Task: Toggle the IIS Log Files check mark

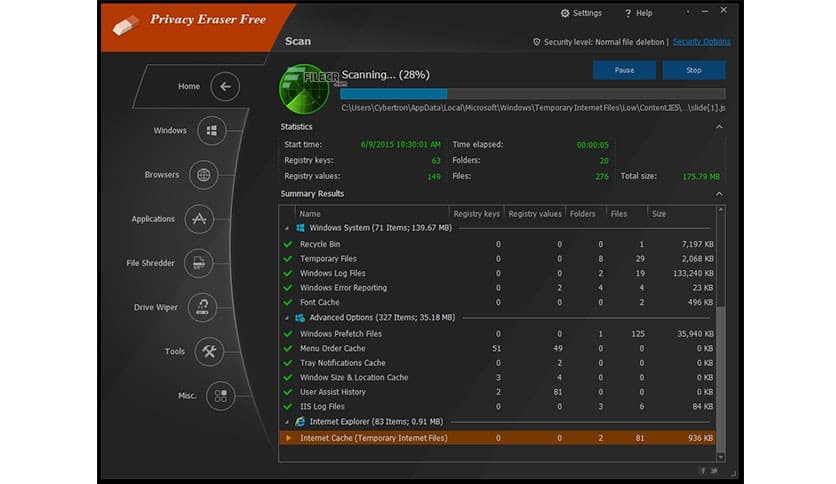Action: point(288,407)
